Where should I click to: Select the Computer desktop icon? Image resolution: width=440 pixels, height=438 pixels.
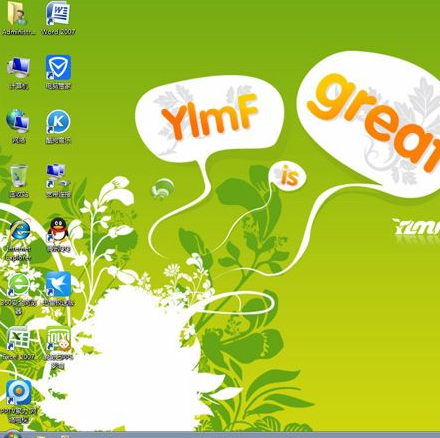[18, 72]
